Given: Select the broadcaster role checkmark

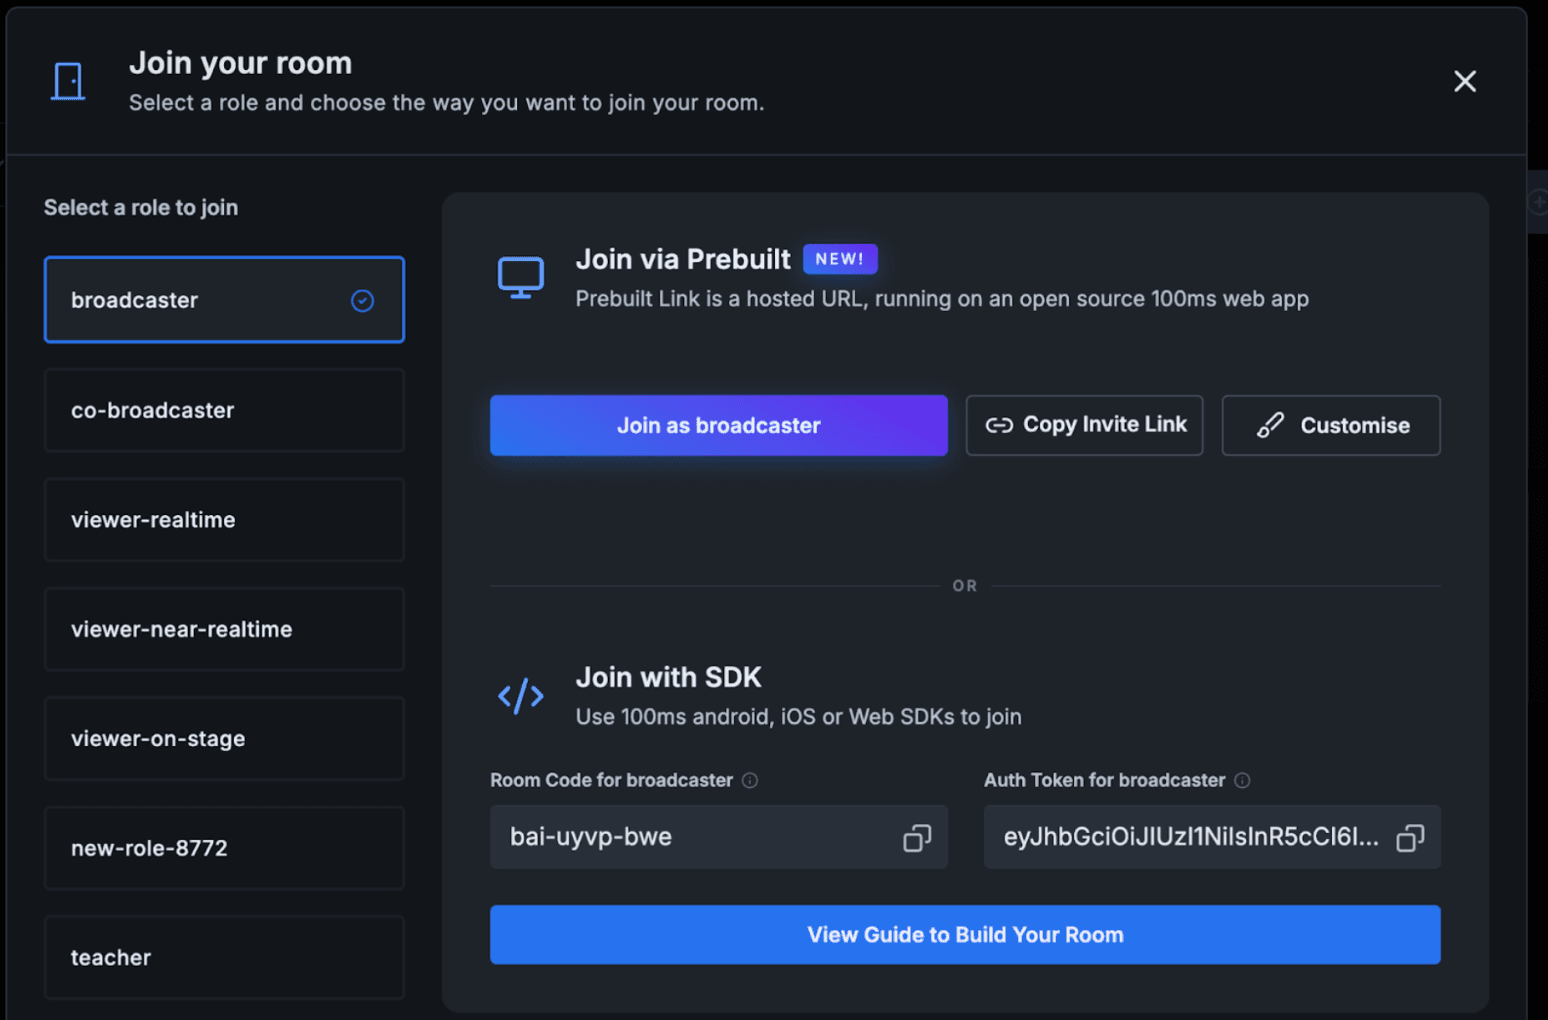Looking at the screenshot, I should tap(362, 300).
